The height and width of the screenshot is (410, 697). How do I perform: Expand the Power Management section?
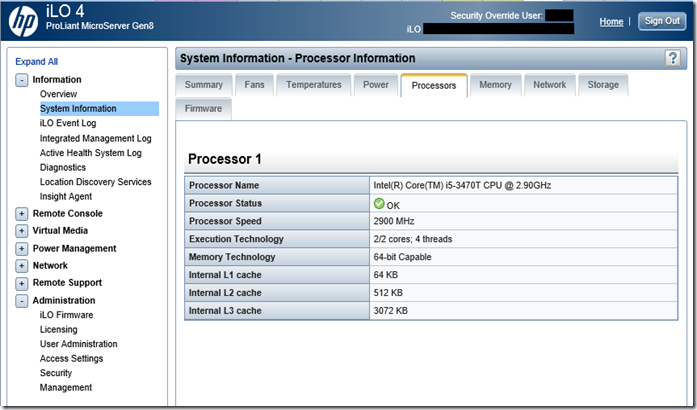(22, 249)
